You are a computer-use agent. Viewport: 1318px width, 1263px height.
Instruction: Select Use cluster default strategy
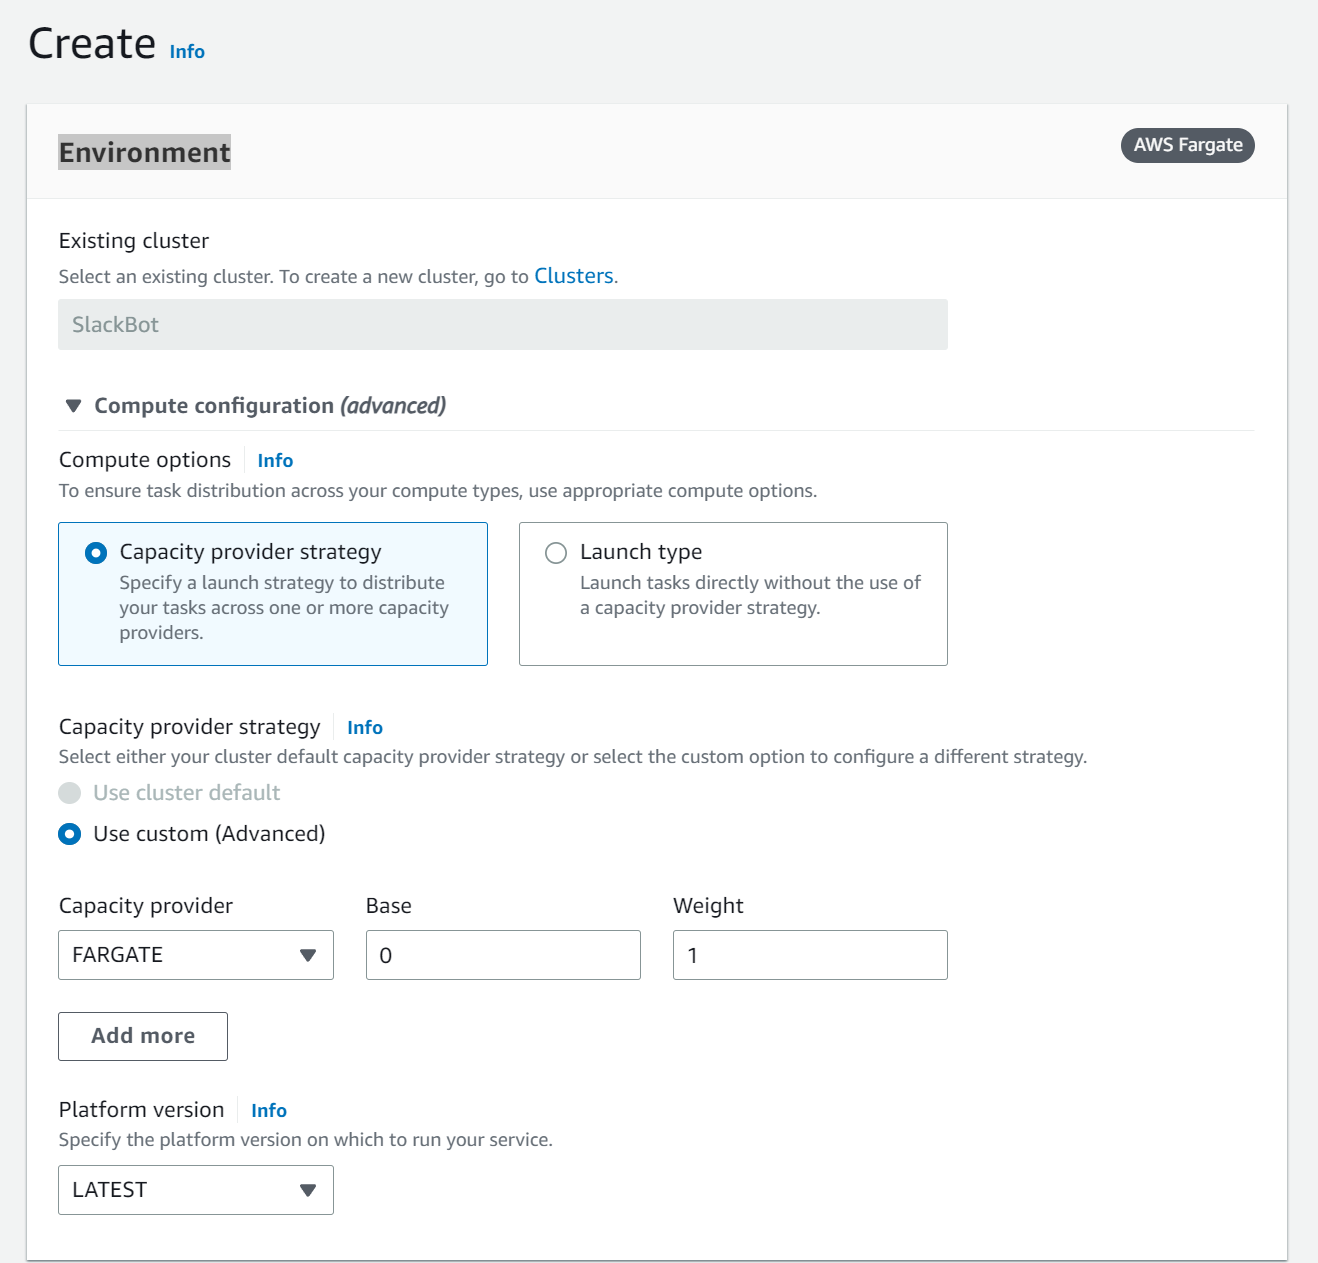point(69,792)
